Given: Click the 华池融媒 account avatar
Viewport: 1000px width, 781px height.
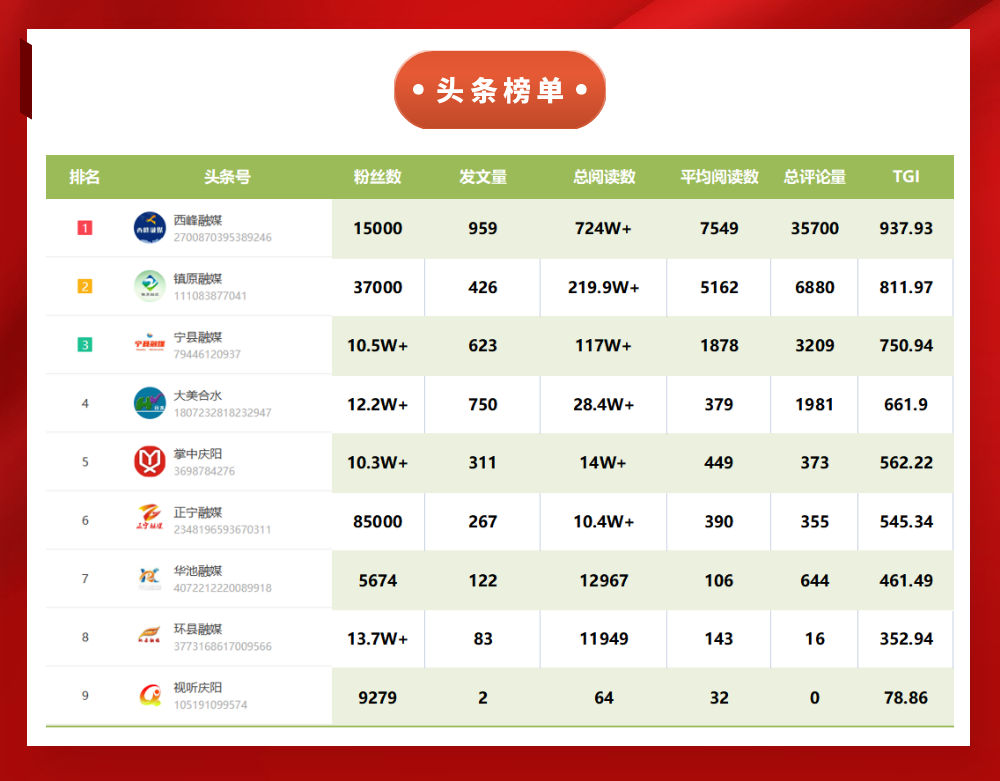Looking at the screenshot, I should click(x=150, y=579).
